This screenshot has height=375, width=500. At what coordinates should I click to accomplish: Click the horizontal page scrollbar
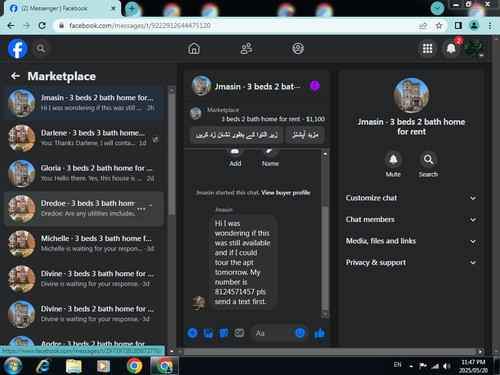click(329, 351)
